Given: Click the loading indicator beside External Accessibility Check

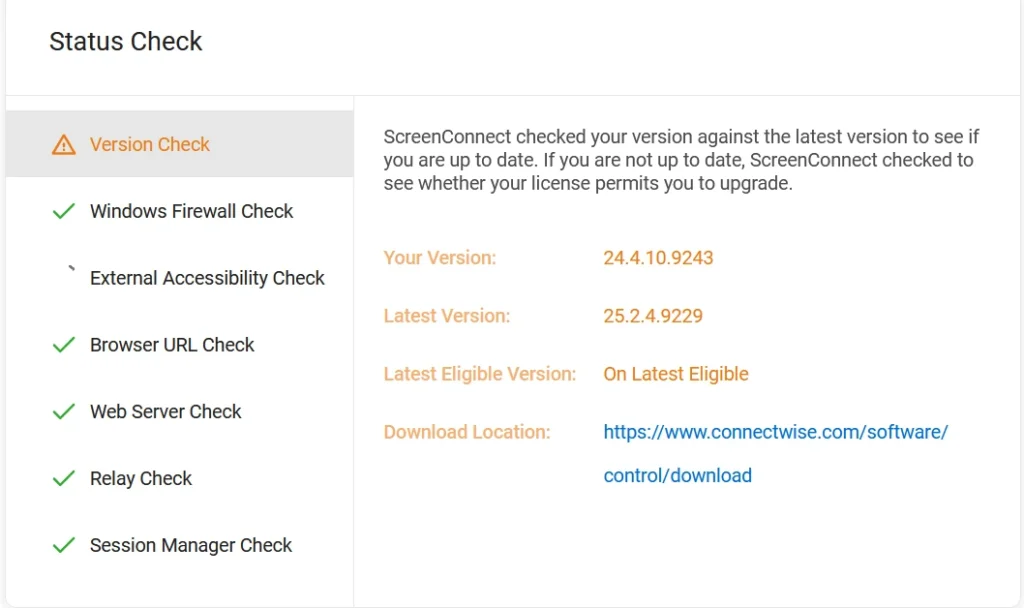Looking at the screenshot, I should point(69,270).
